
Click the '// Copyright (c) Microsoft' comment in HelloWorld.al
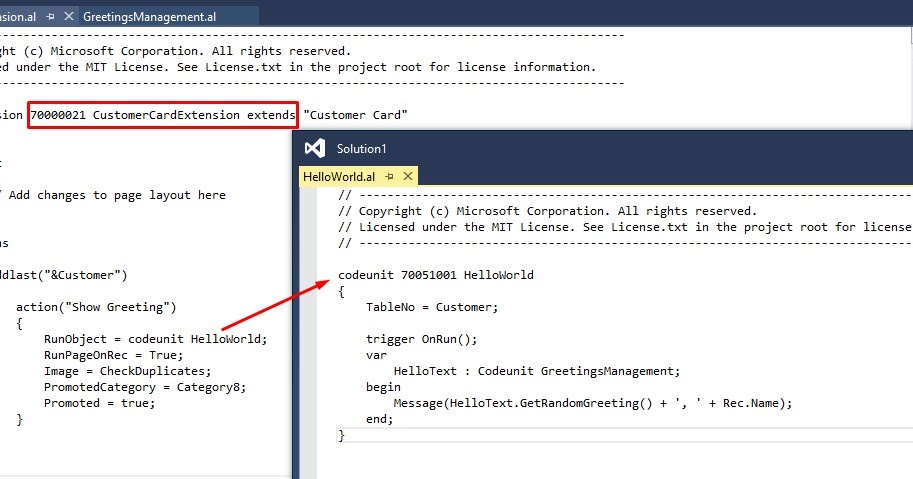[547, 211]
